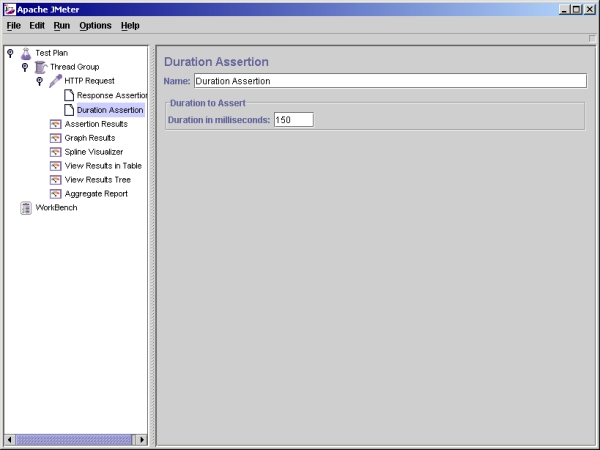600x450 pixels.
Task: Click the Test Plan flask icon
Action: pyautogui.click(x=26, y=53)
